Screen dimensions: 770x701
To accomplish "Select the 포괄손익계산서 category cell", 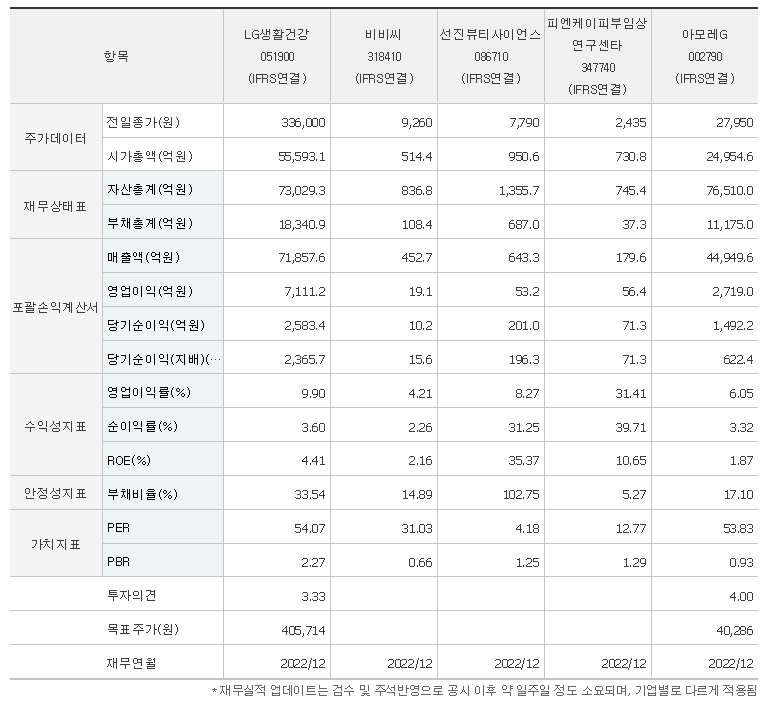I will click(55, 308).
